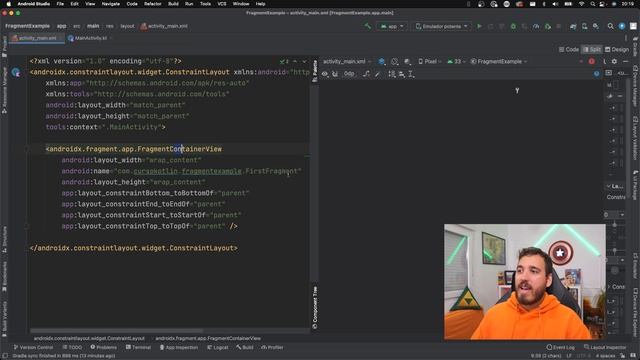Open Palette vertical tab
This screenshot has height=360, width=640.
(x=315, y=71)
